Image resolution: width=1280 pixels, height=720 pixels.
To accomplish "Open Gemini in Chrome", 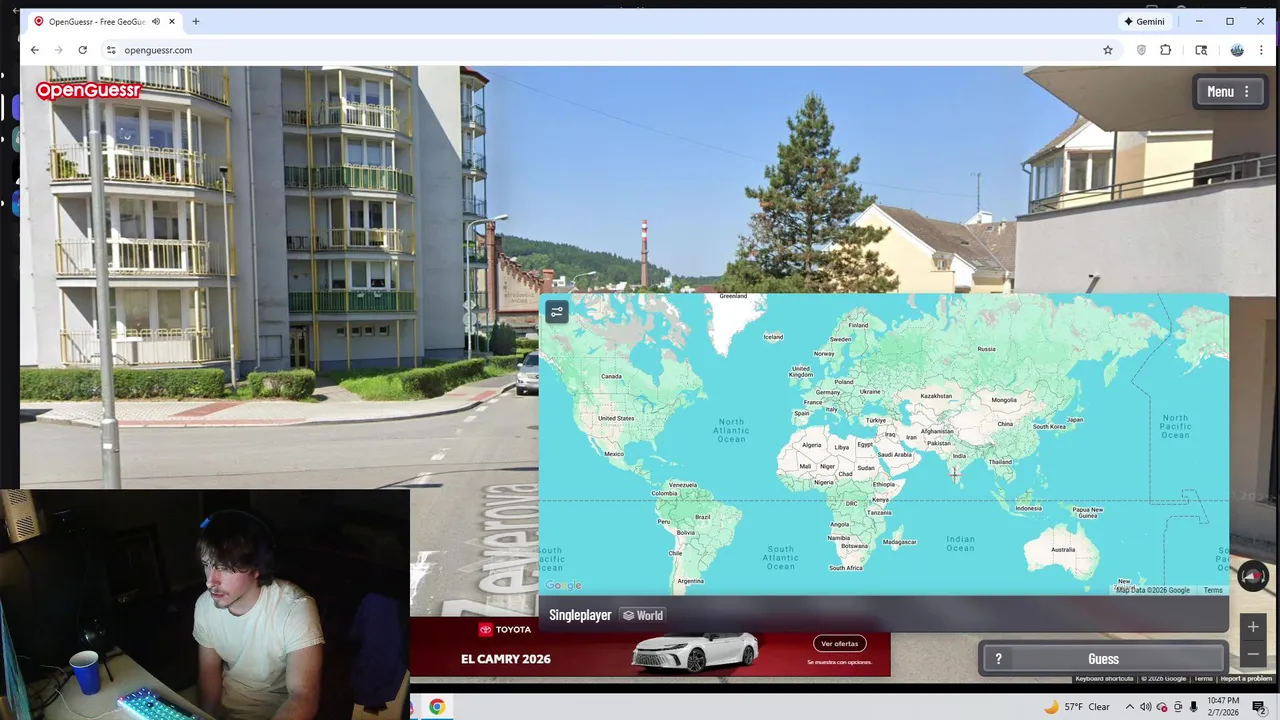I will tap(1144, 21).
